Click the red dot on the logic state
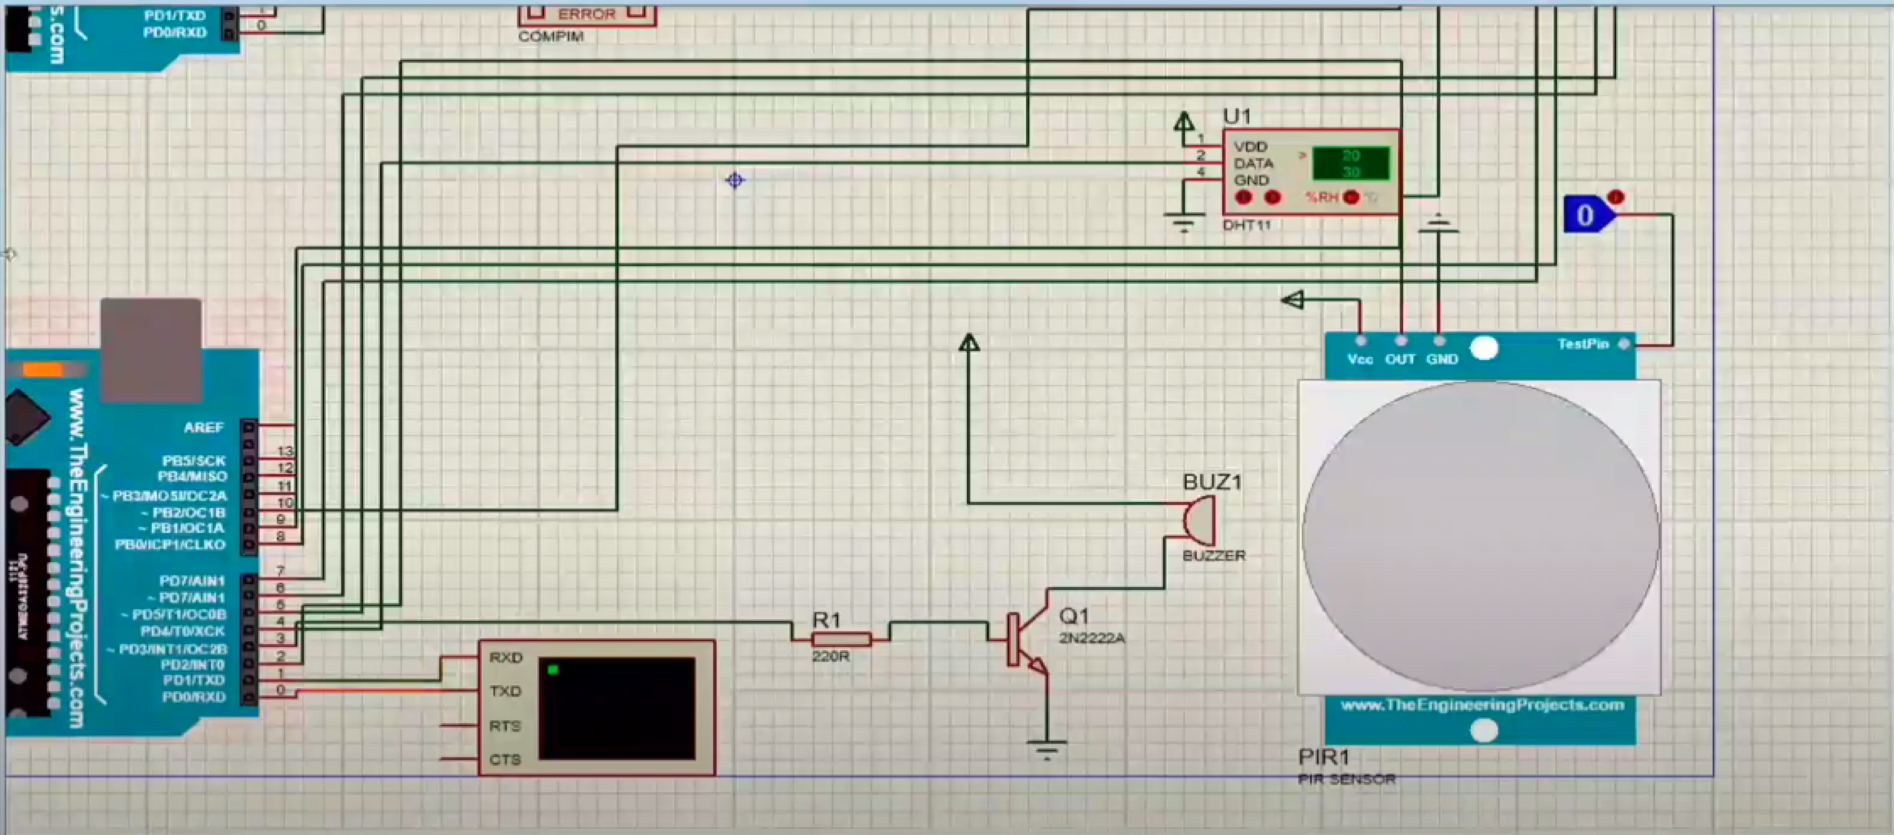Image resolution: width=1894 pixels, height=835 pixels. click(x=1615, y=197)
